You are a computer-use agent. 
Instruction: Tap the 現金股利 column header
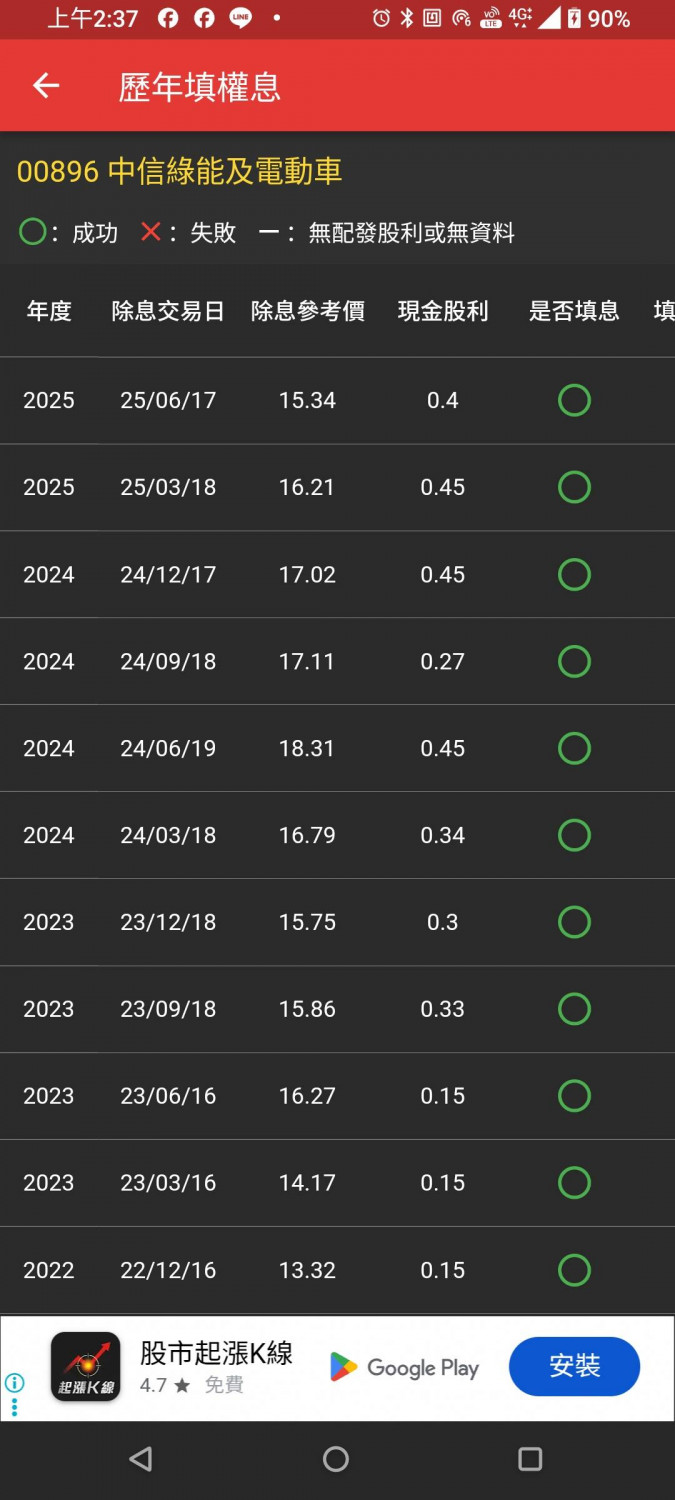pos(443,311)
